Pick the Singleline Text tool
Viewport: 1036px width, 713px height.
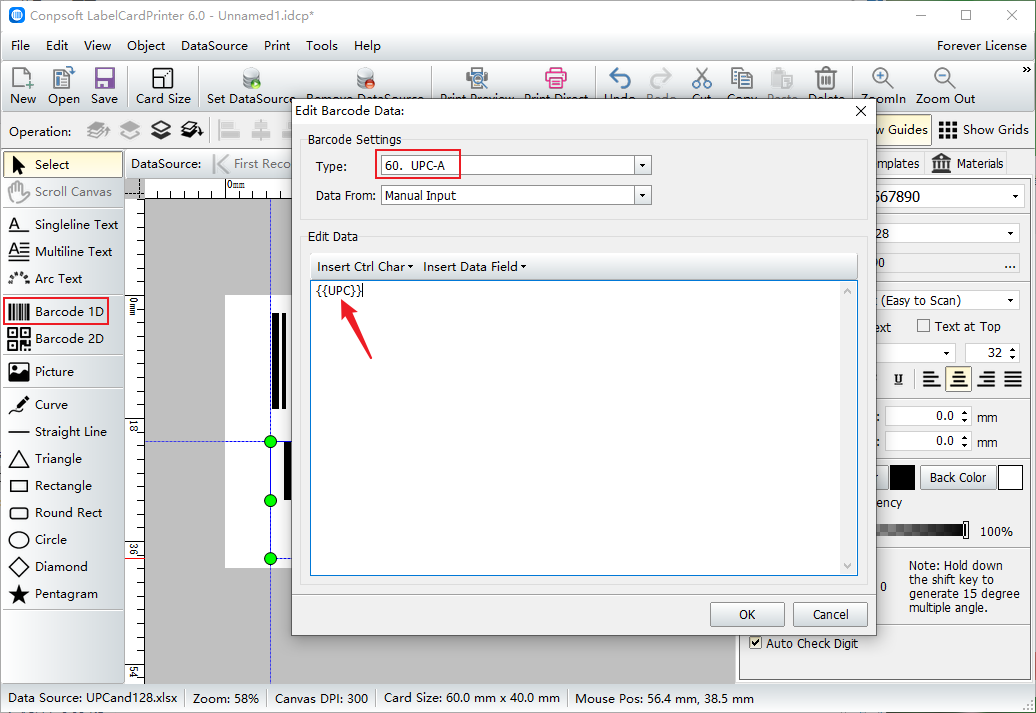(x=63, y=225)
